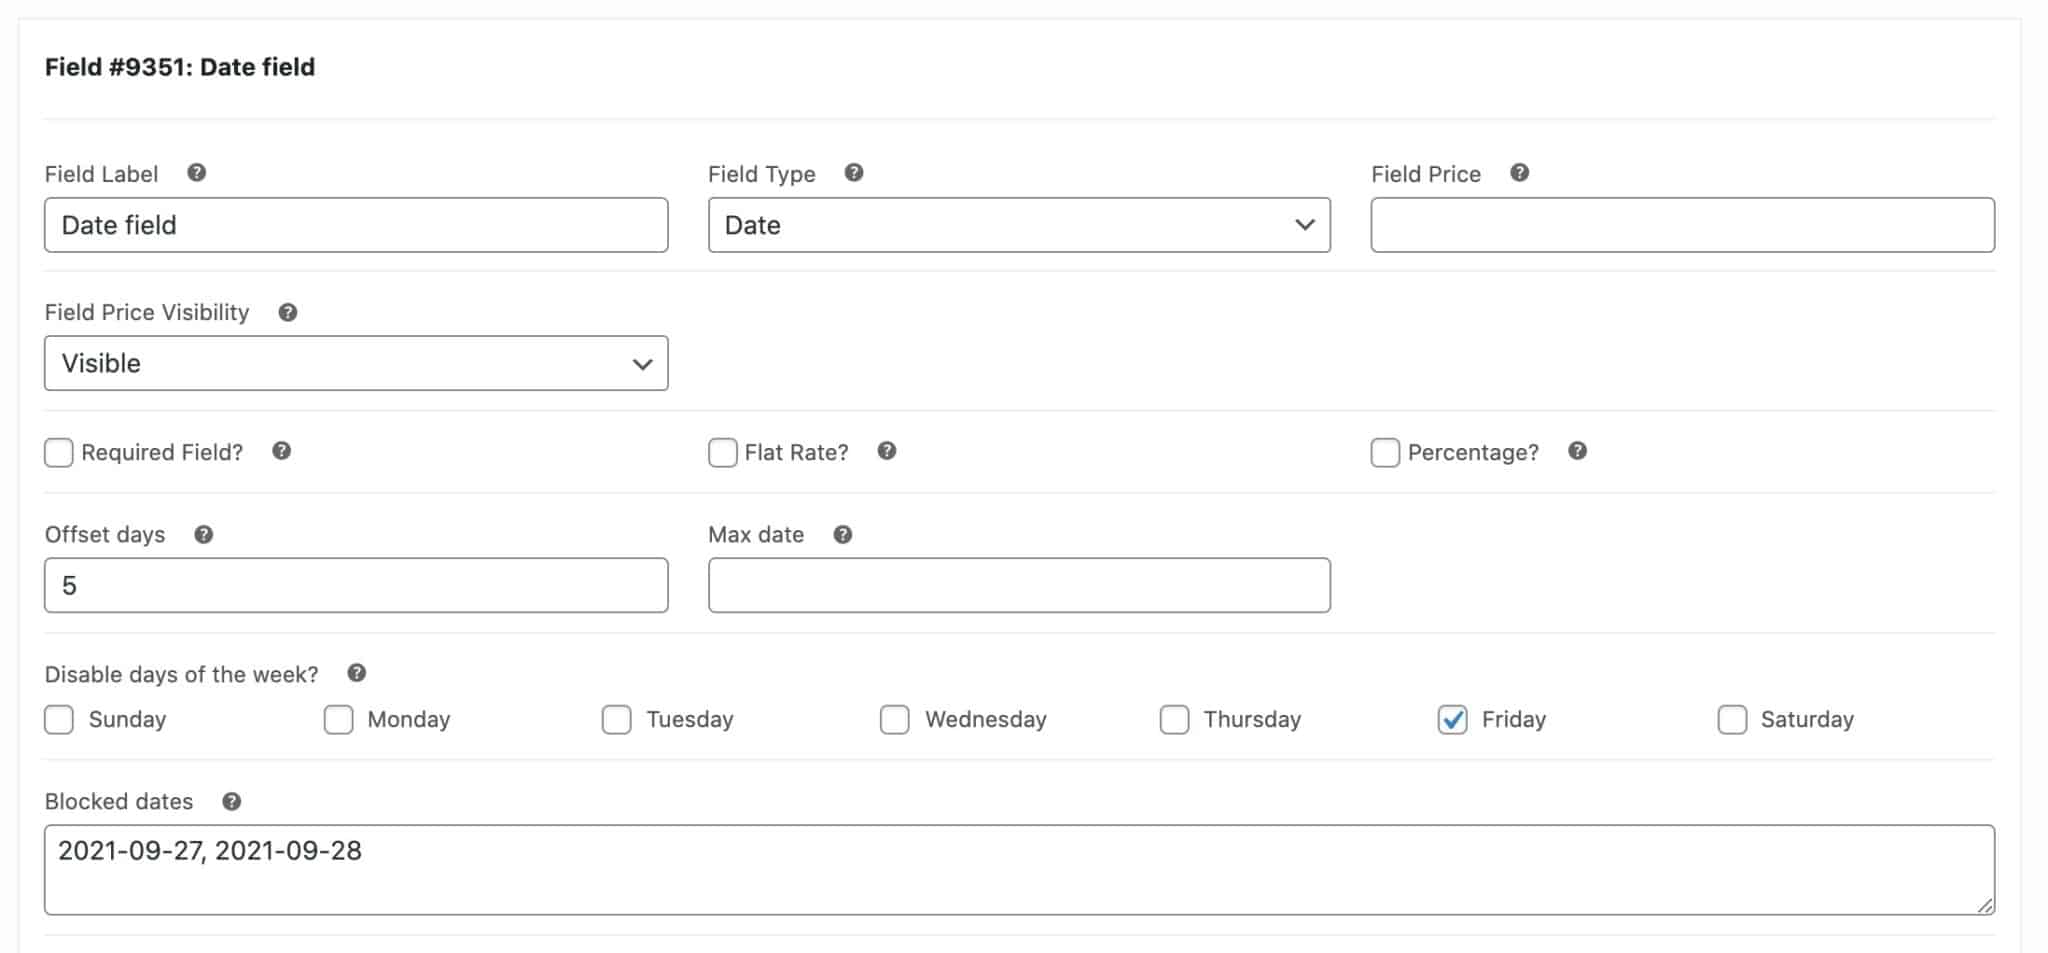Click the Field Price Visibility help icon

288,312
